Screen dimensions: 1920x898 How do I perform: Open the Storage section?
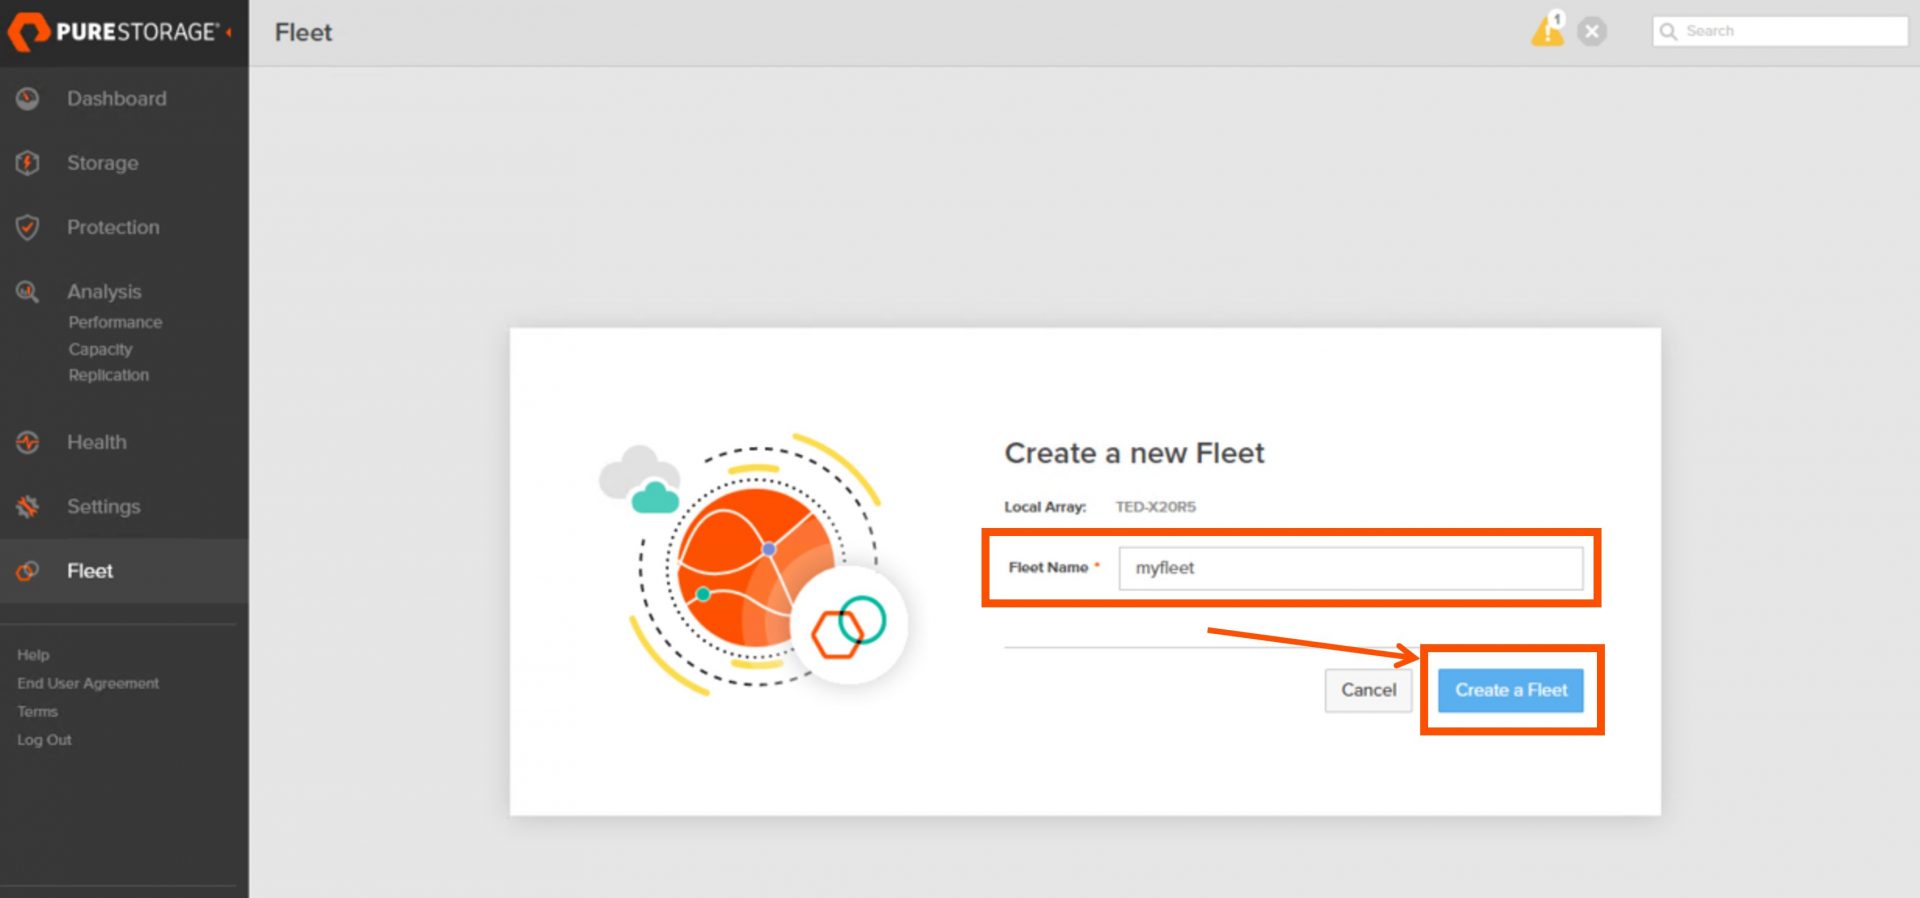pyautogui.click(x=103, y=163)
